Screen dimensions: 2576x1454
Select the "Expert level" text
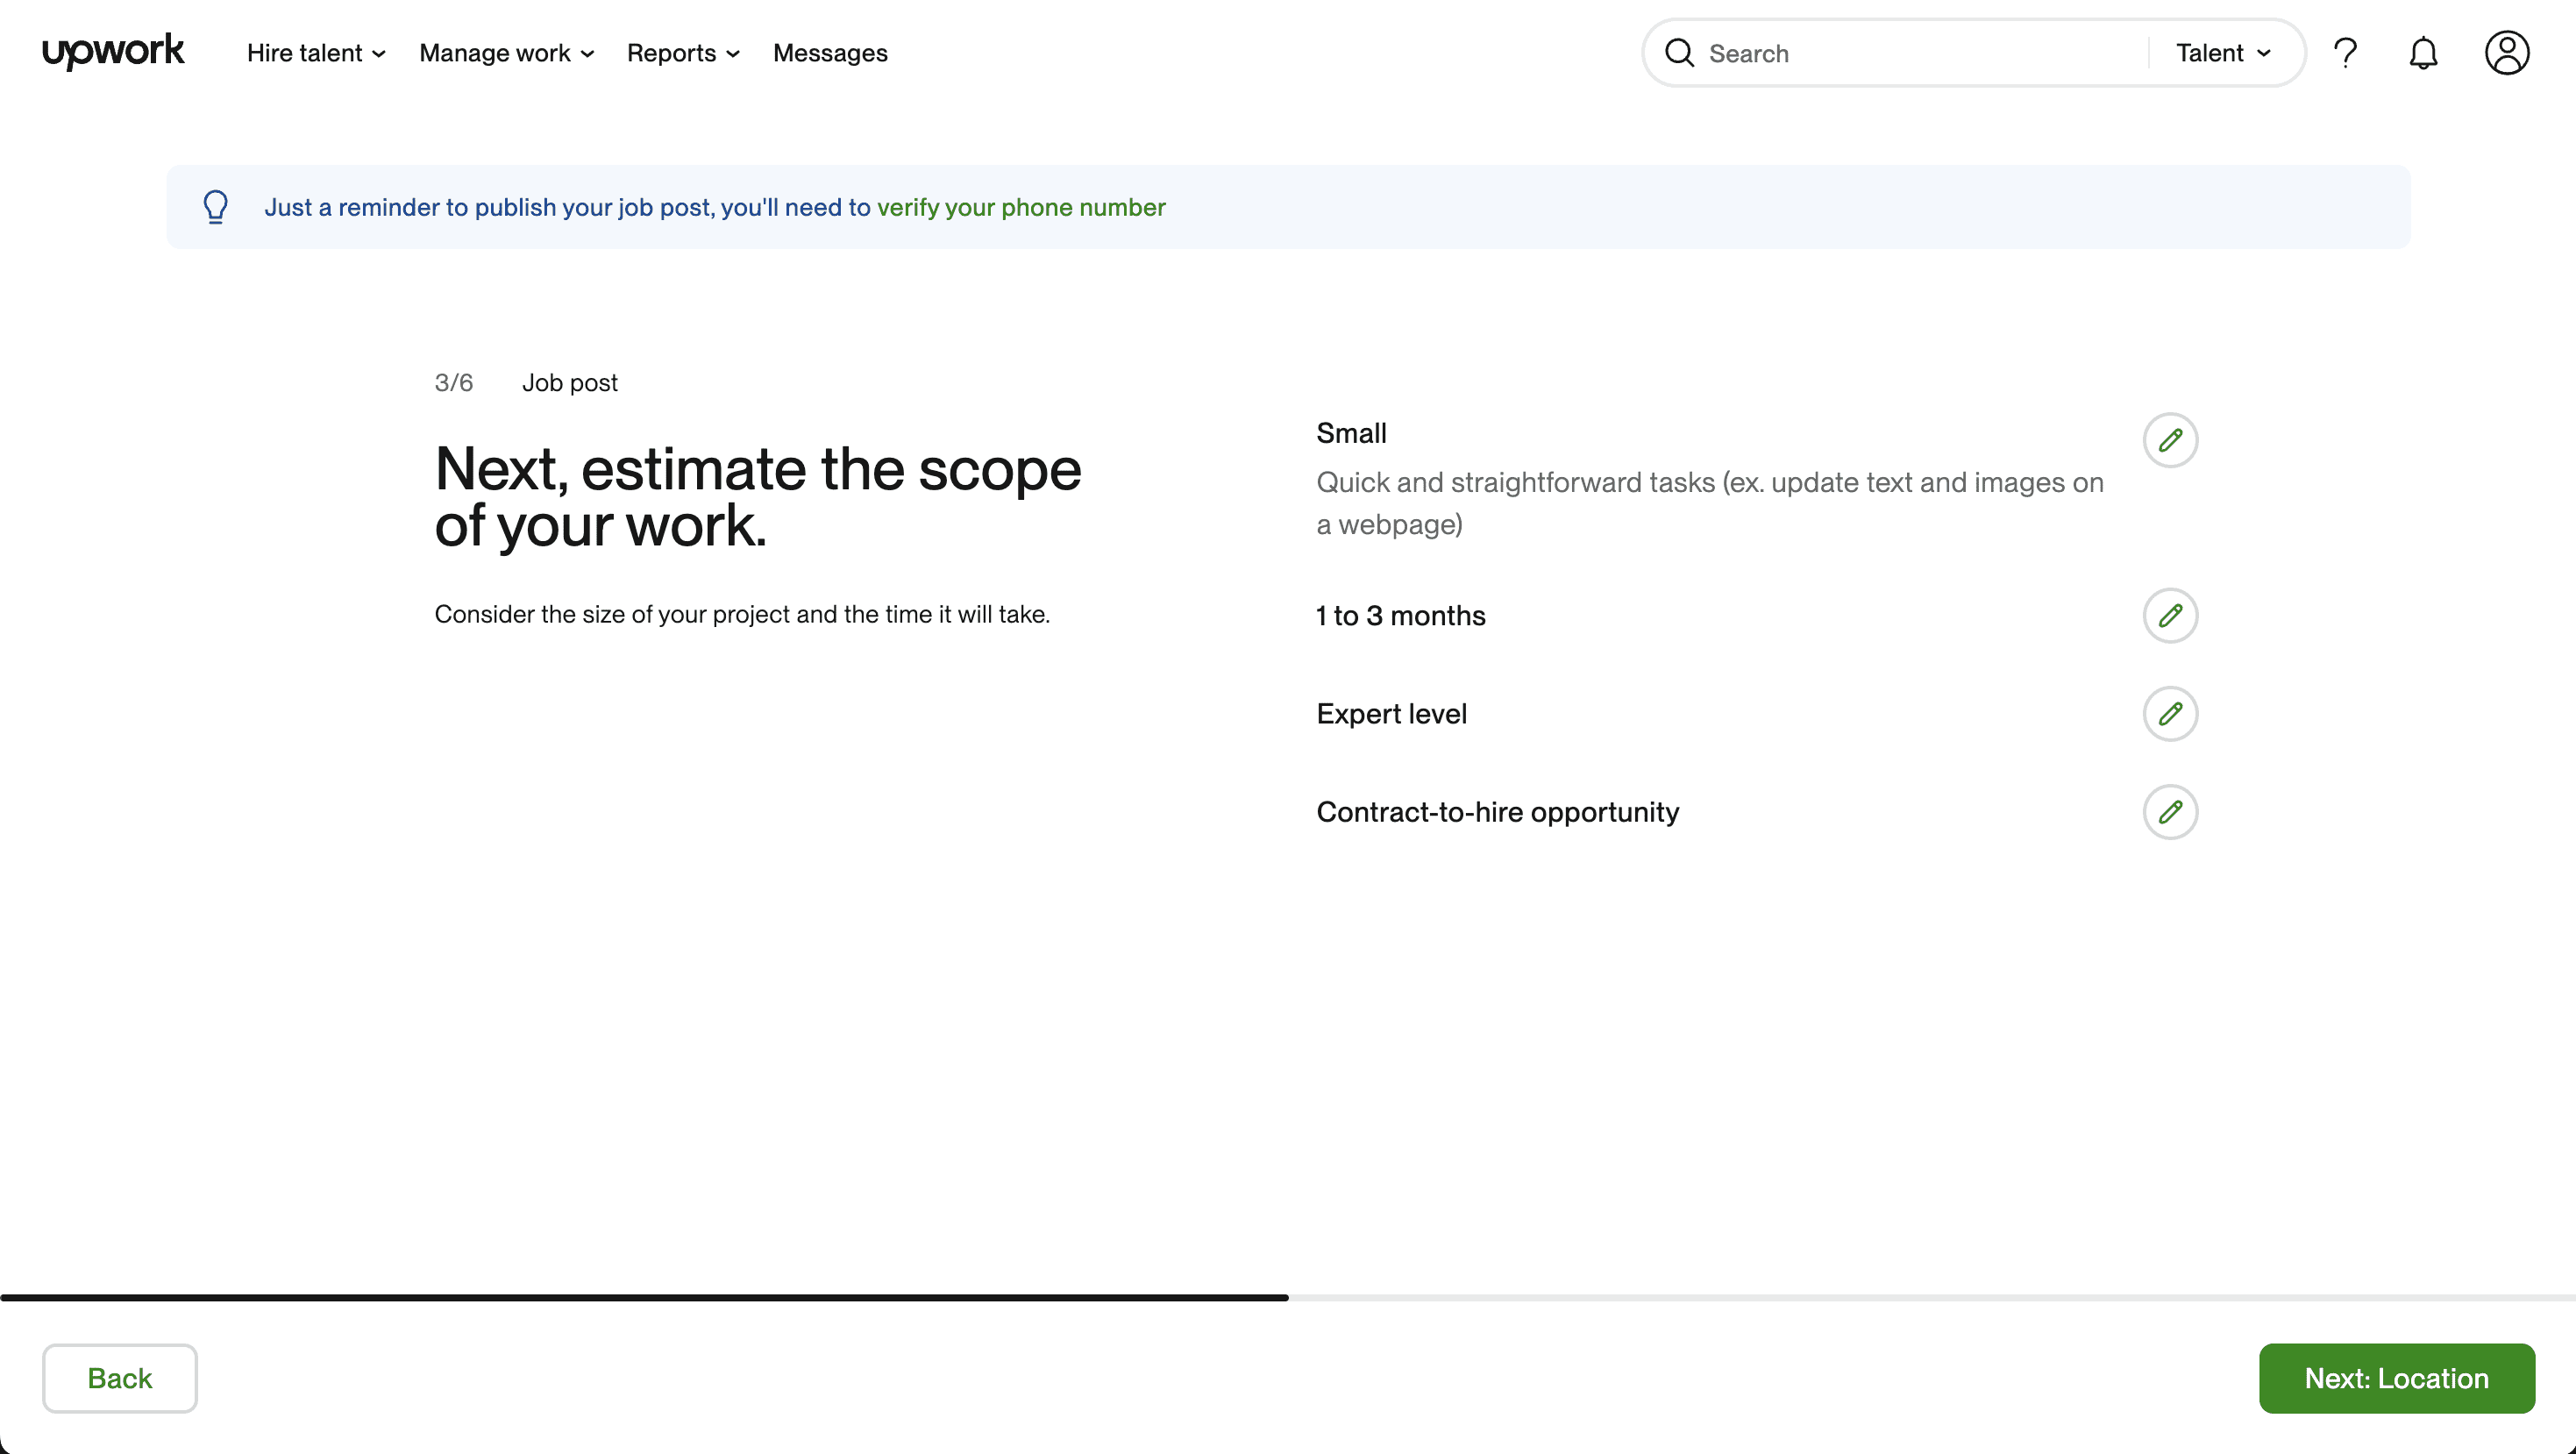pyautogui.click(x=1391, y=713)
